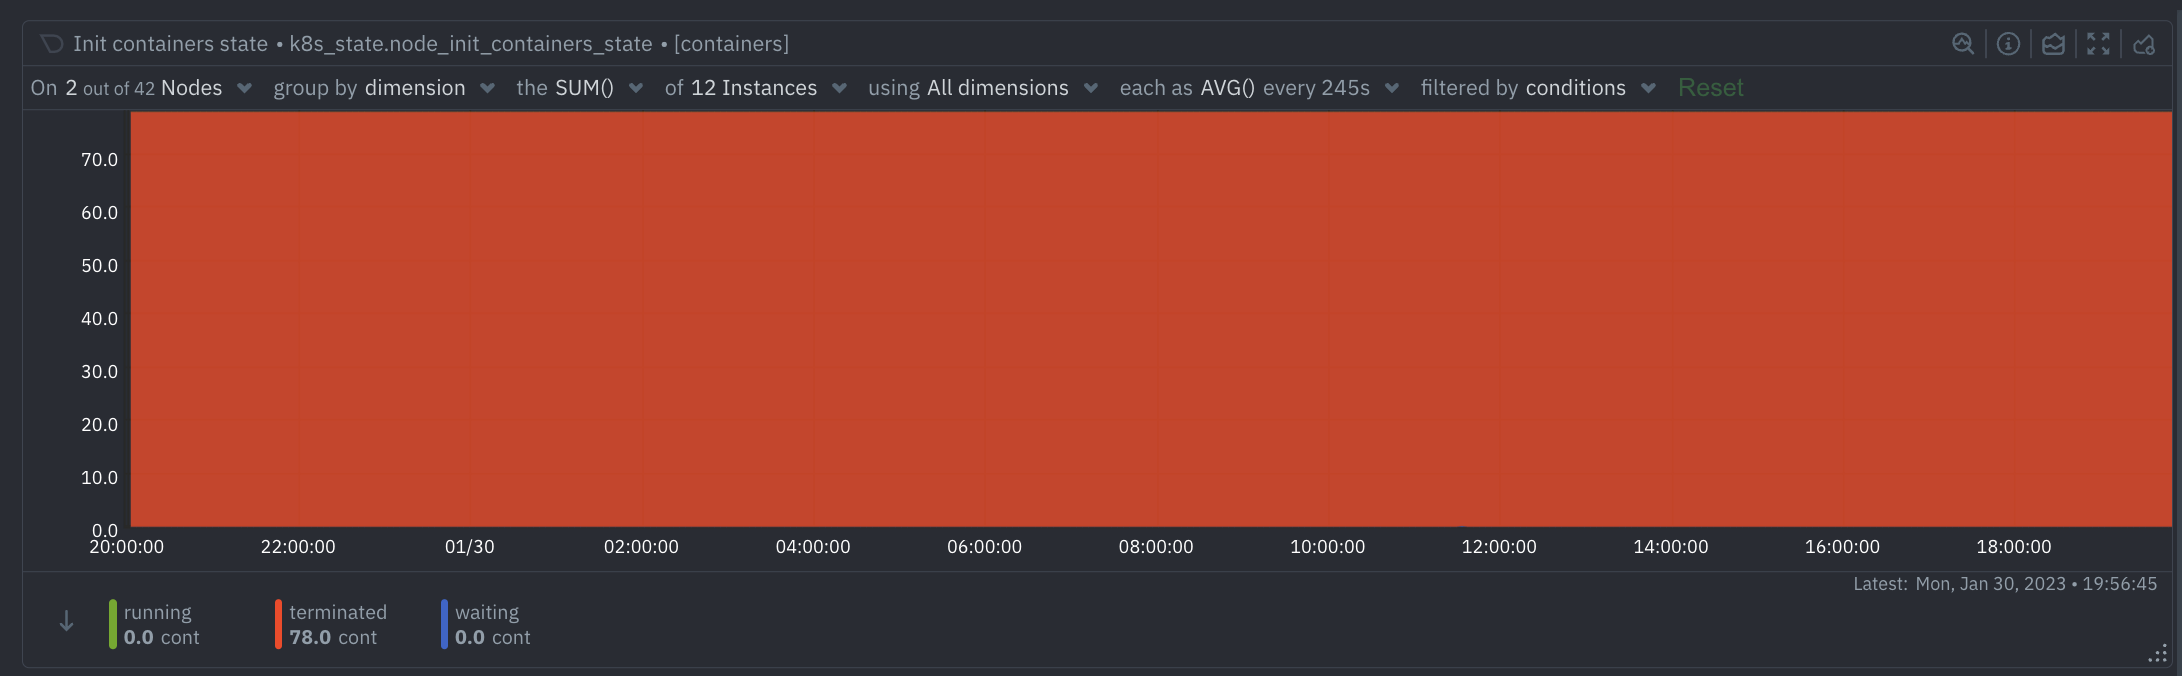Click the 70.0 y-axis label
Image resolution: width=2182 pixels, height=676 pixels.
[99, 160]
